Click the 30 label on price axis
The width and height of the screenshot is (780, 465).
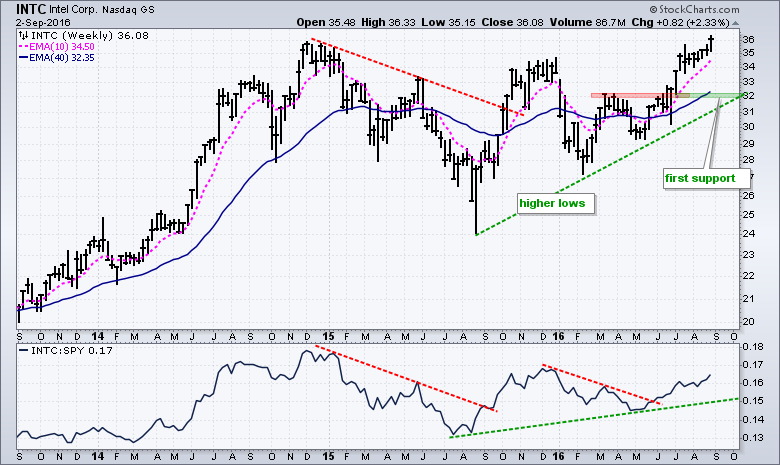point(749,127)
